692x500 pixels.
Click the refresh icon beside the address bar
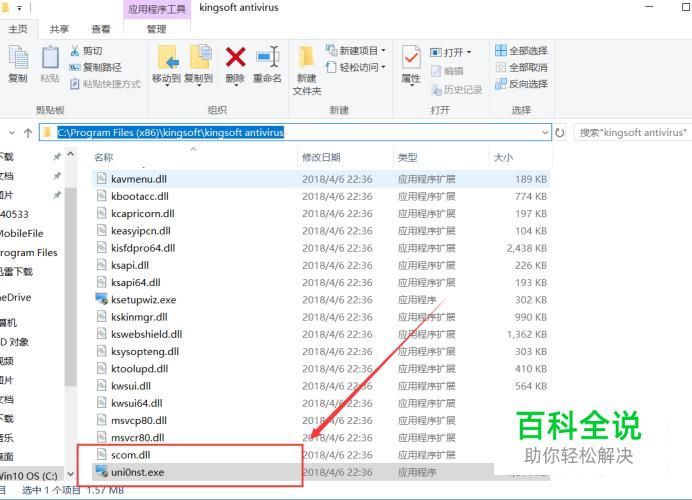click(x=560, y=132)
